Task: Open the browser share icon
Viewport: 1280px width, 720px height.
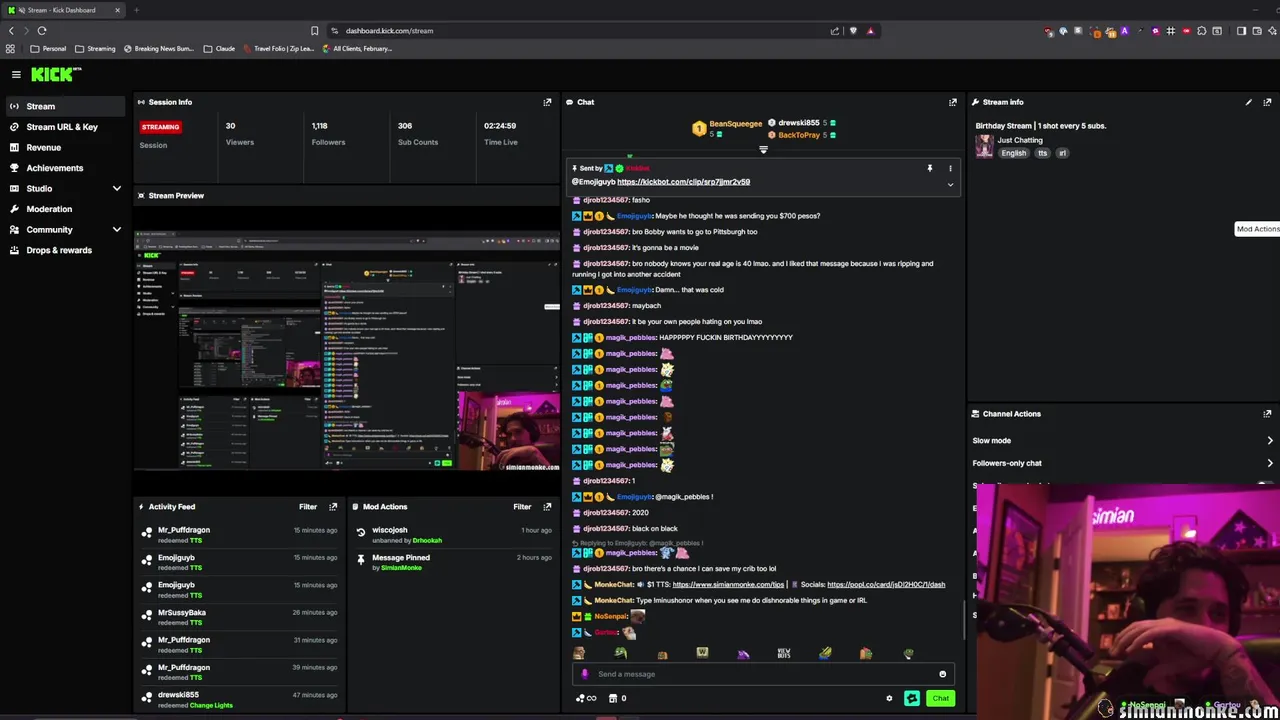Action: pos(835,31)
